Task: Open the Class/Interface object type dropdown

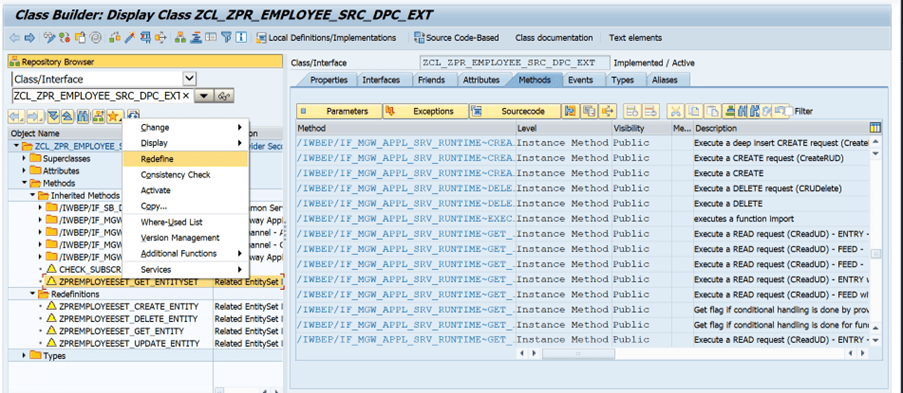Action: 189,79
